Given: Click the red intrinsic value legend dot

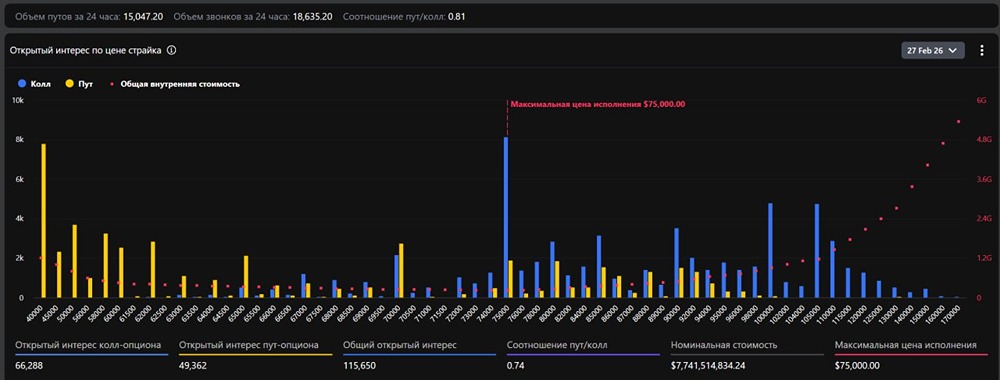Looking at the screenshot, I should tap(113, 84).
